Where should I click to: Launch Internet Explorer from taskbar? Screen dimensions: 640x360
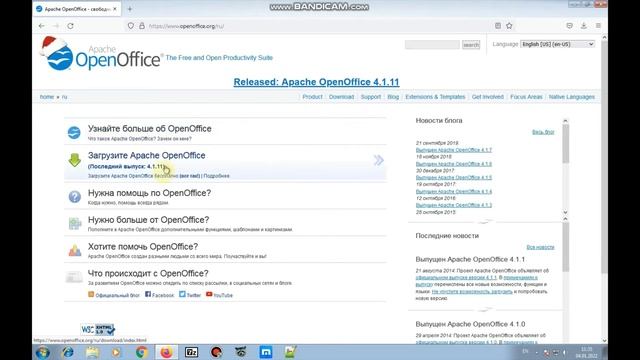pos(68,352)
